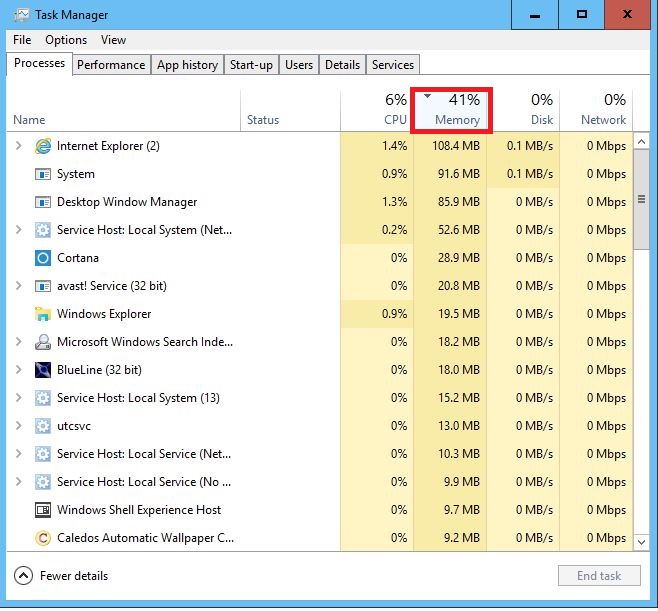Select the Processes tab
The height and width of the screenshot is (611, 658).
[39, 63]
